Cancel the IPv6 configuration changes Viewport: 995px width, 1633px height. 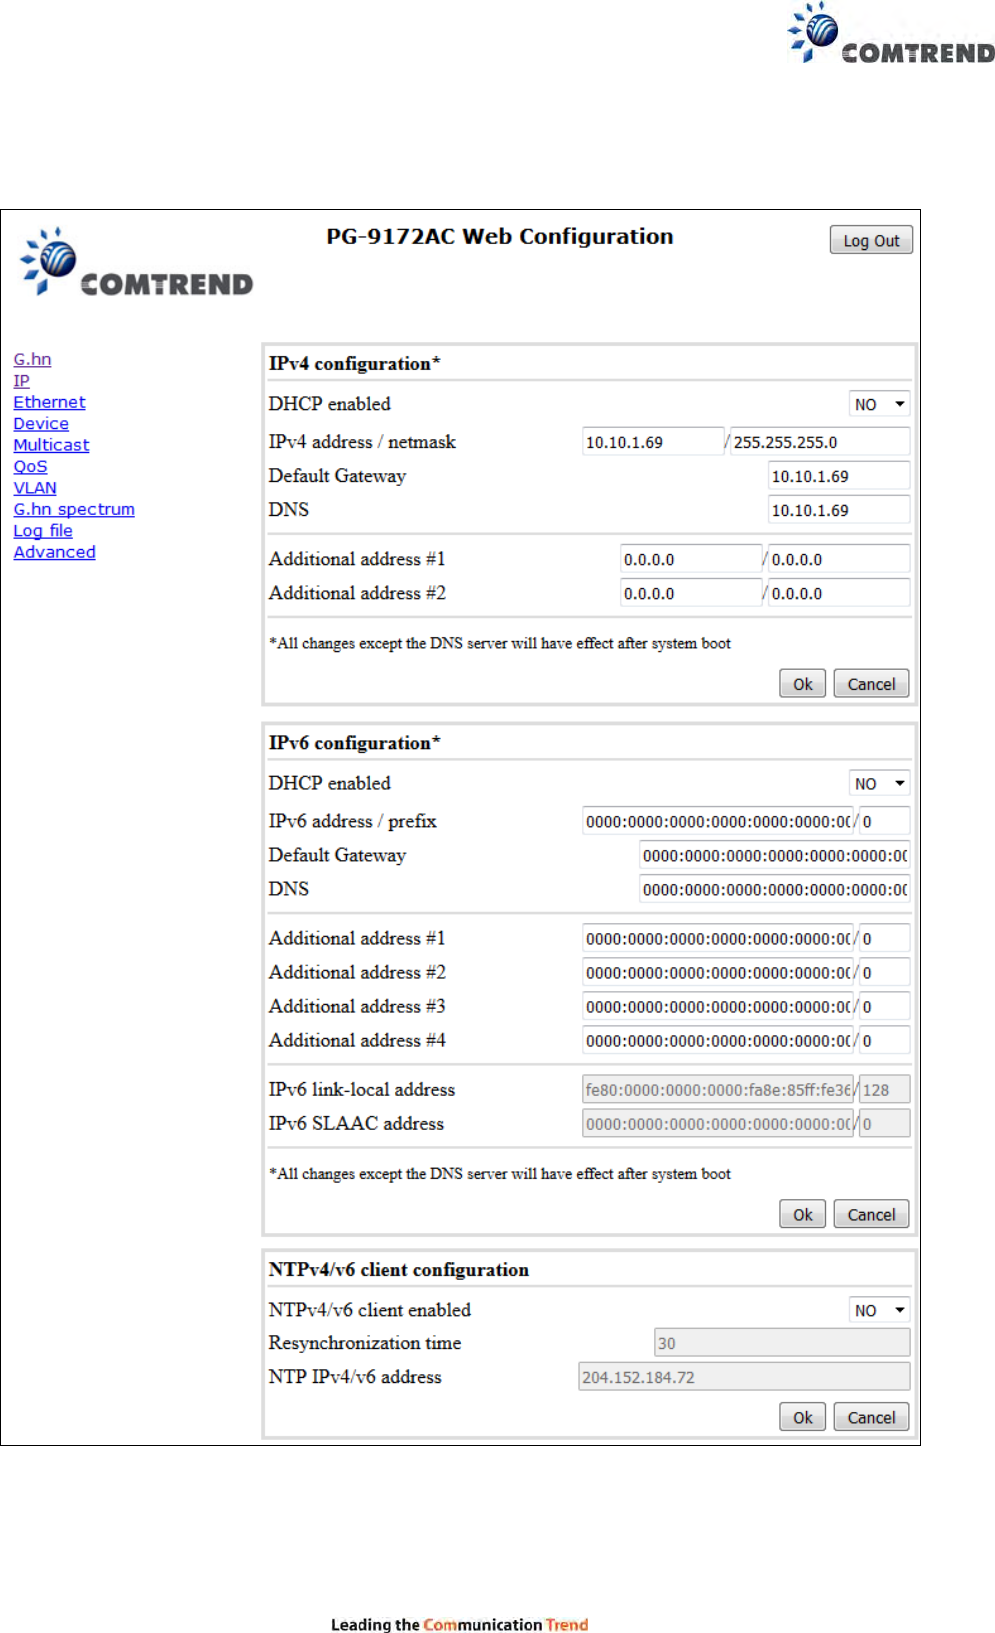point(871,1214)
